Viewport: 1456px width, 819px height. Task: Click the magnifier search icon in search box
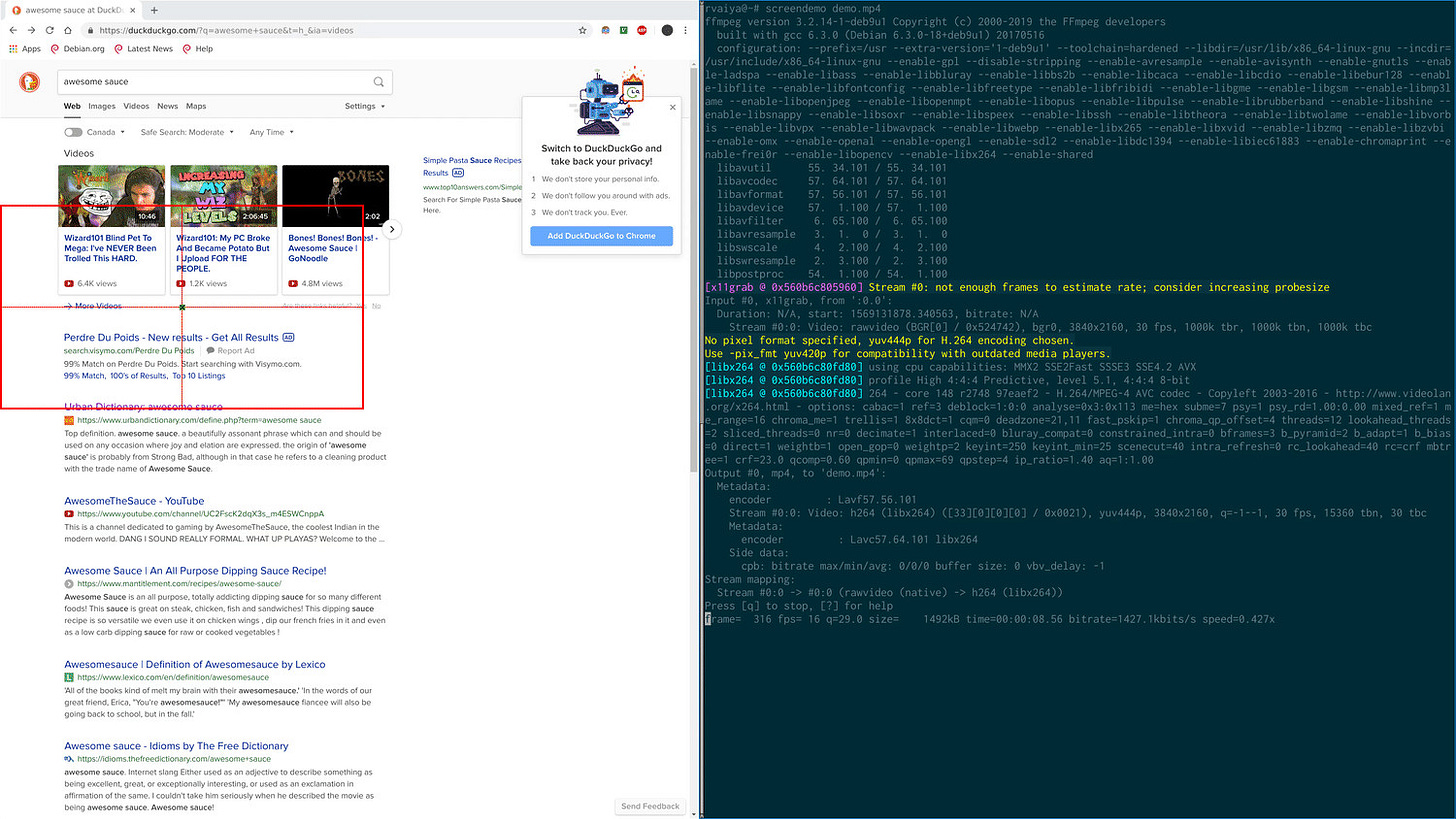(x=379, y=82)
